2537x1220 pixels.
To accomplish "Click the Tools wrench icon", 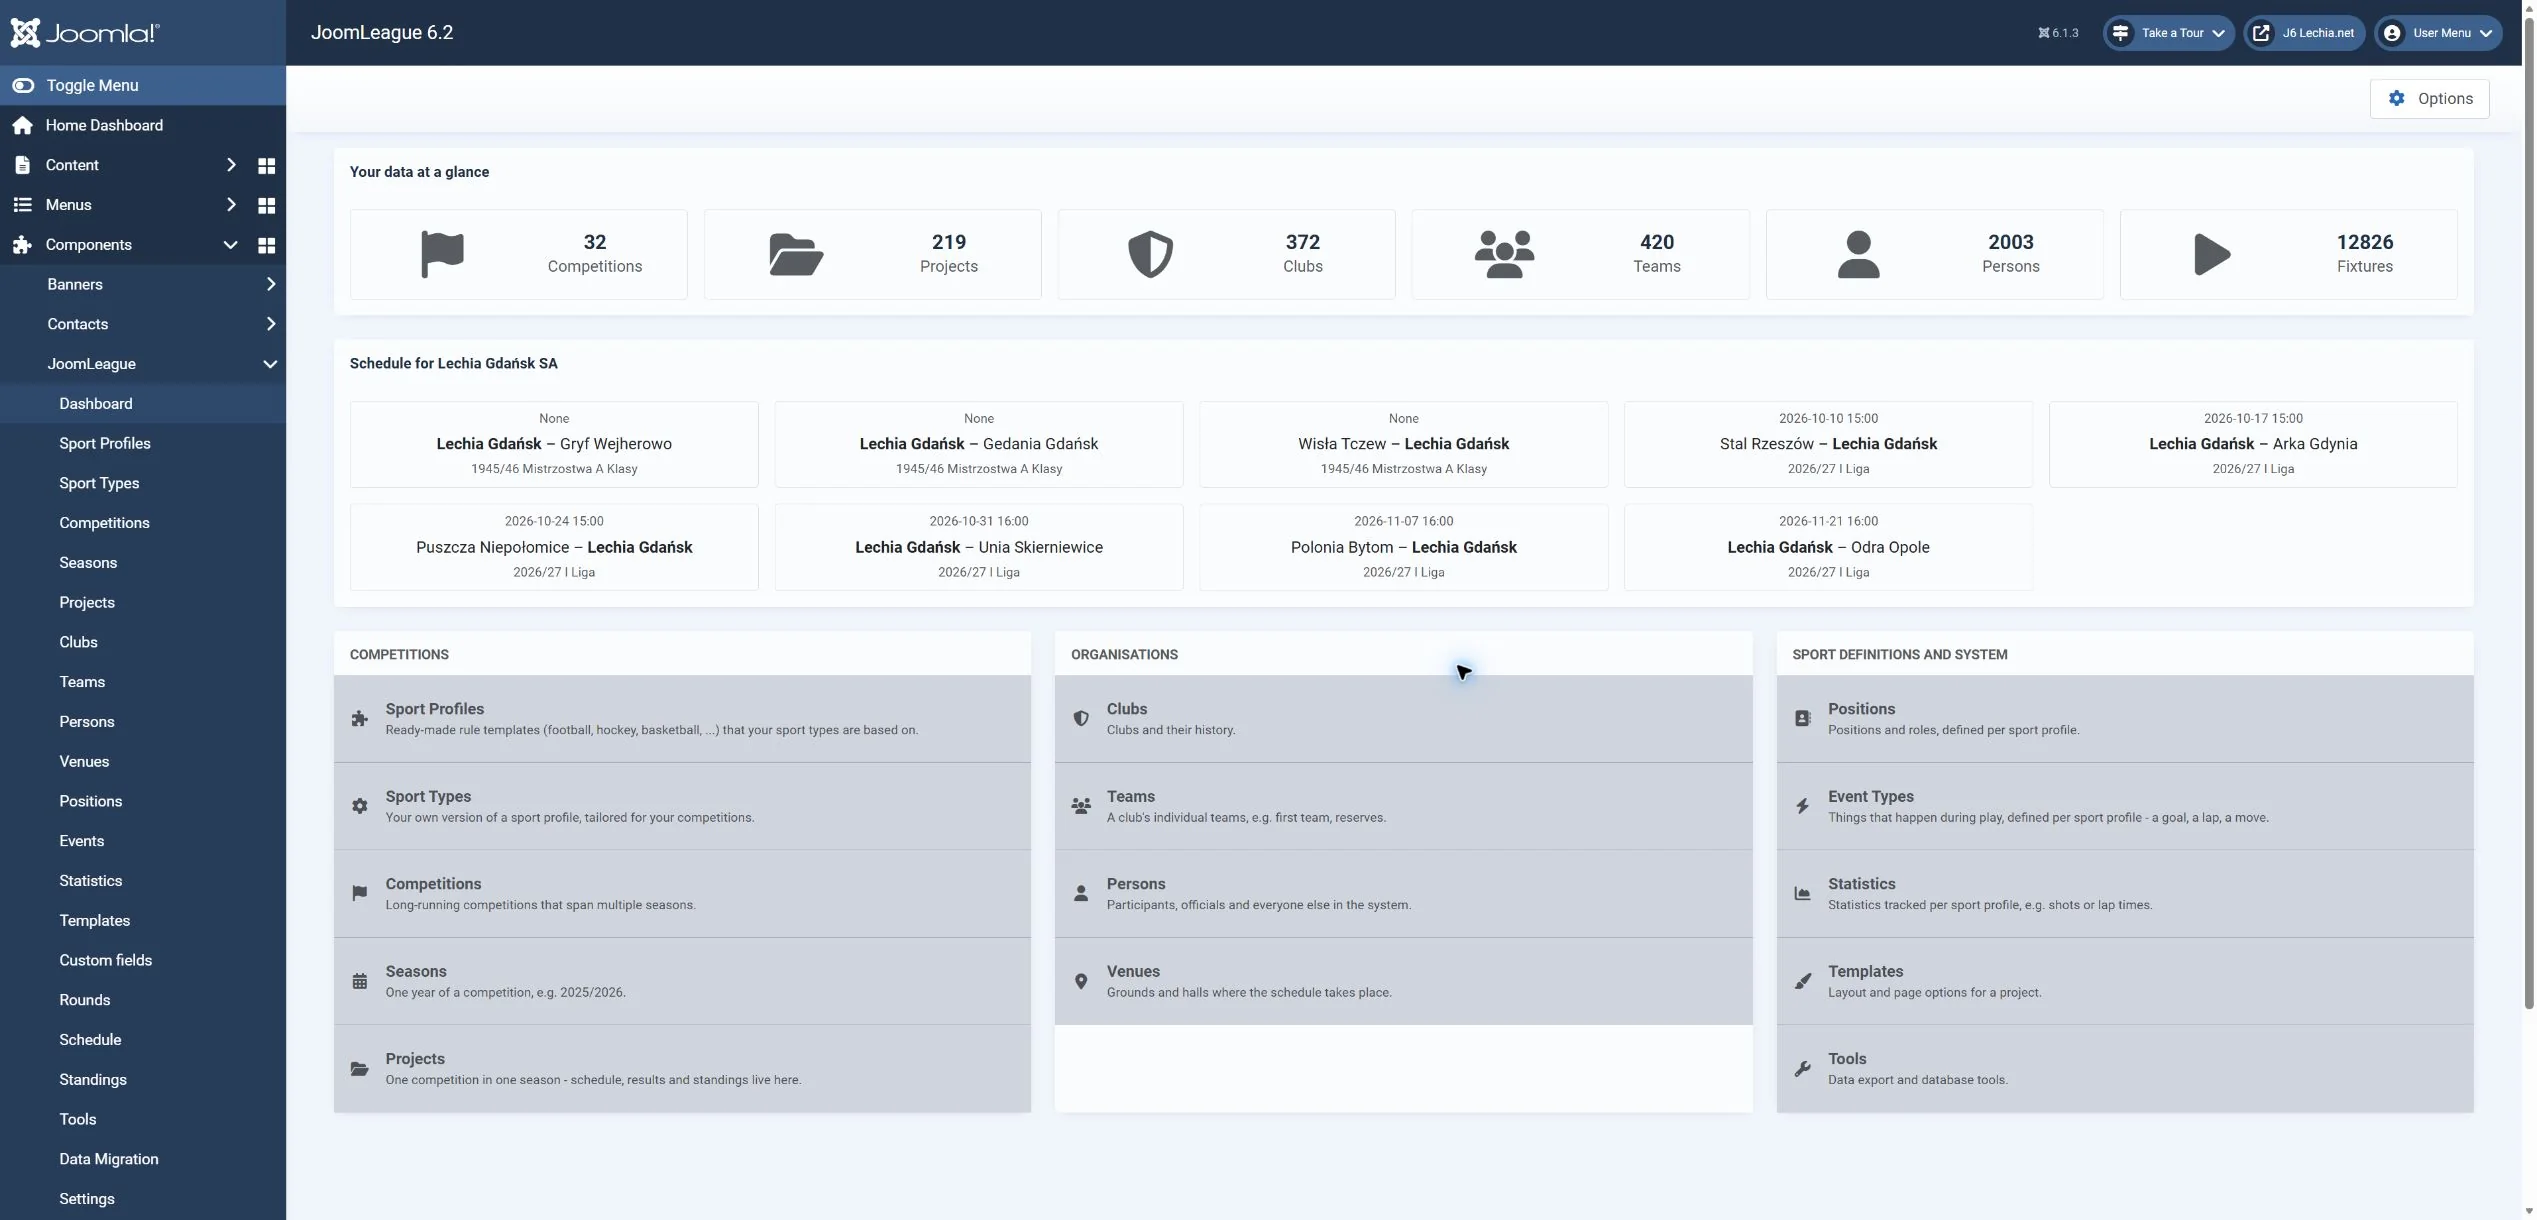I will 1802,1068.
